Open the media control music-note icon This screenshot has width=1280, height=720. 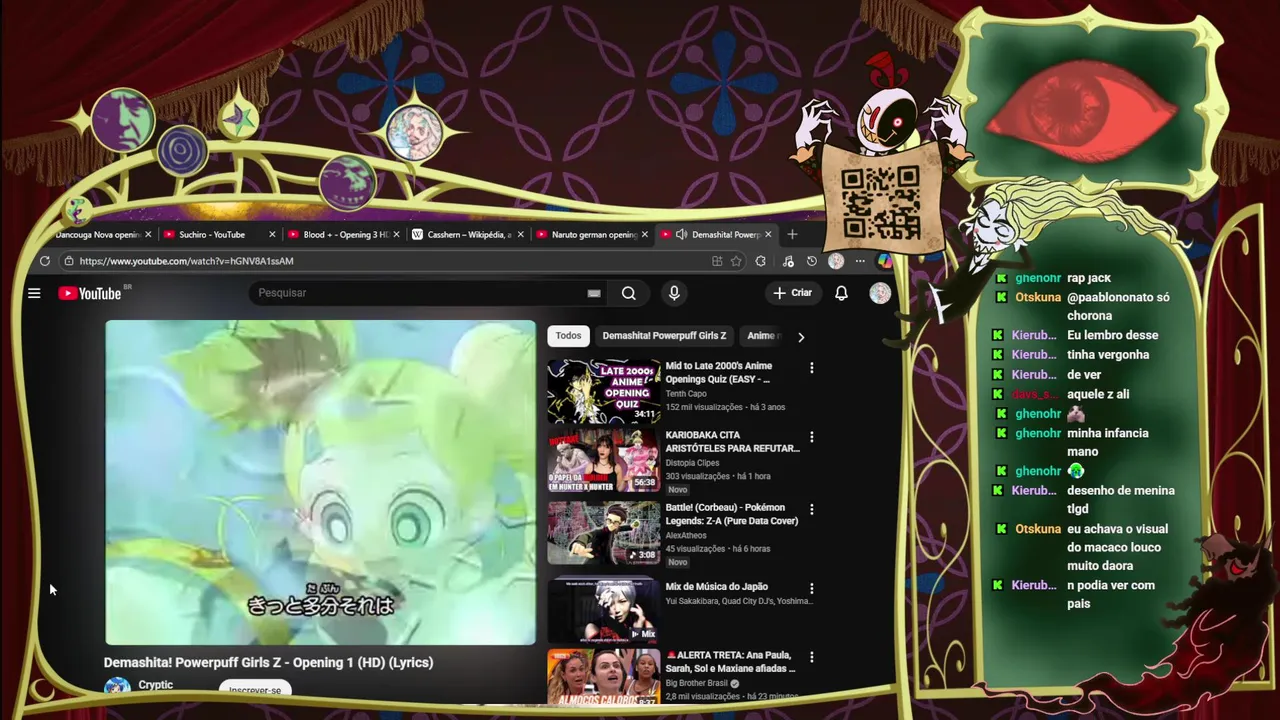pos(788,261)
